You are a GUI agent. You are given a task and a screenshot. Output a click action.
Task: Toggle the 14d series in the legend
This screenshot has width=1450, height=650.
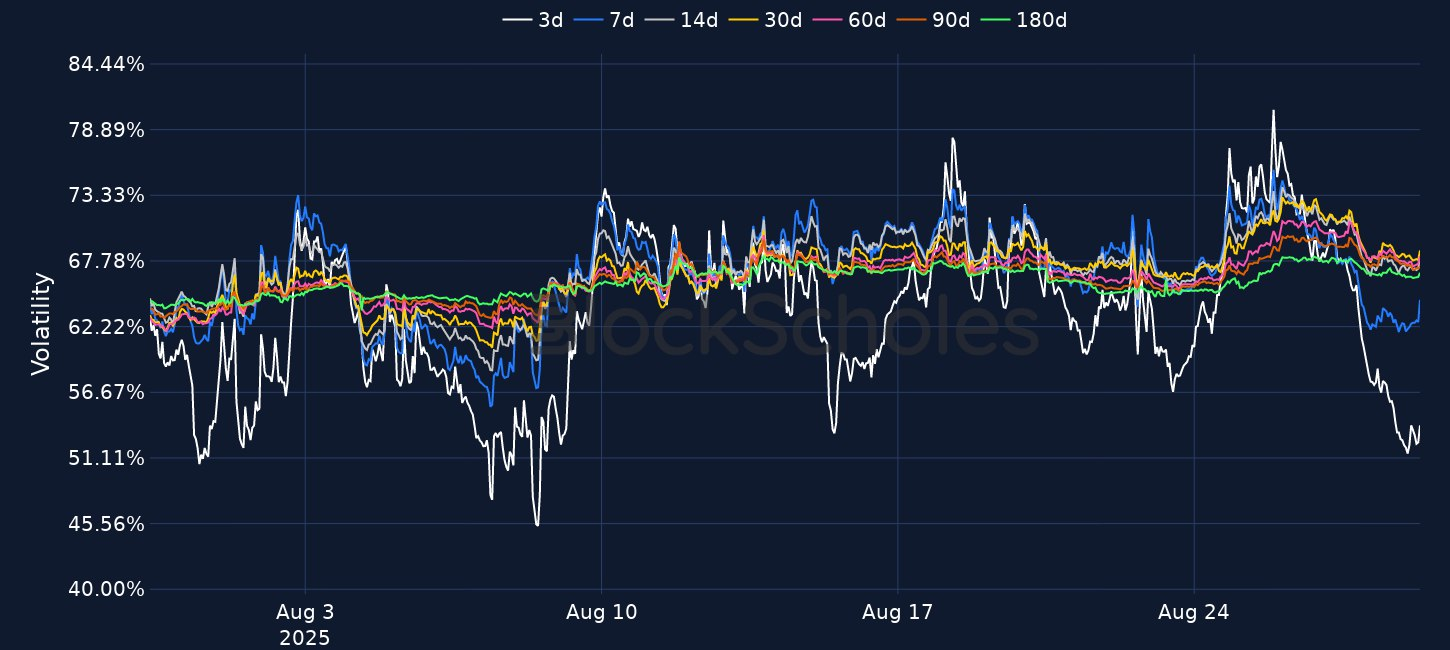(x=681, y=19)
